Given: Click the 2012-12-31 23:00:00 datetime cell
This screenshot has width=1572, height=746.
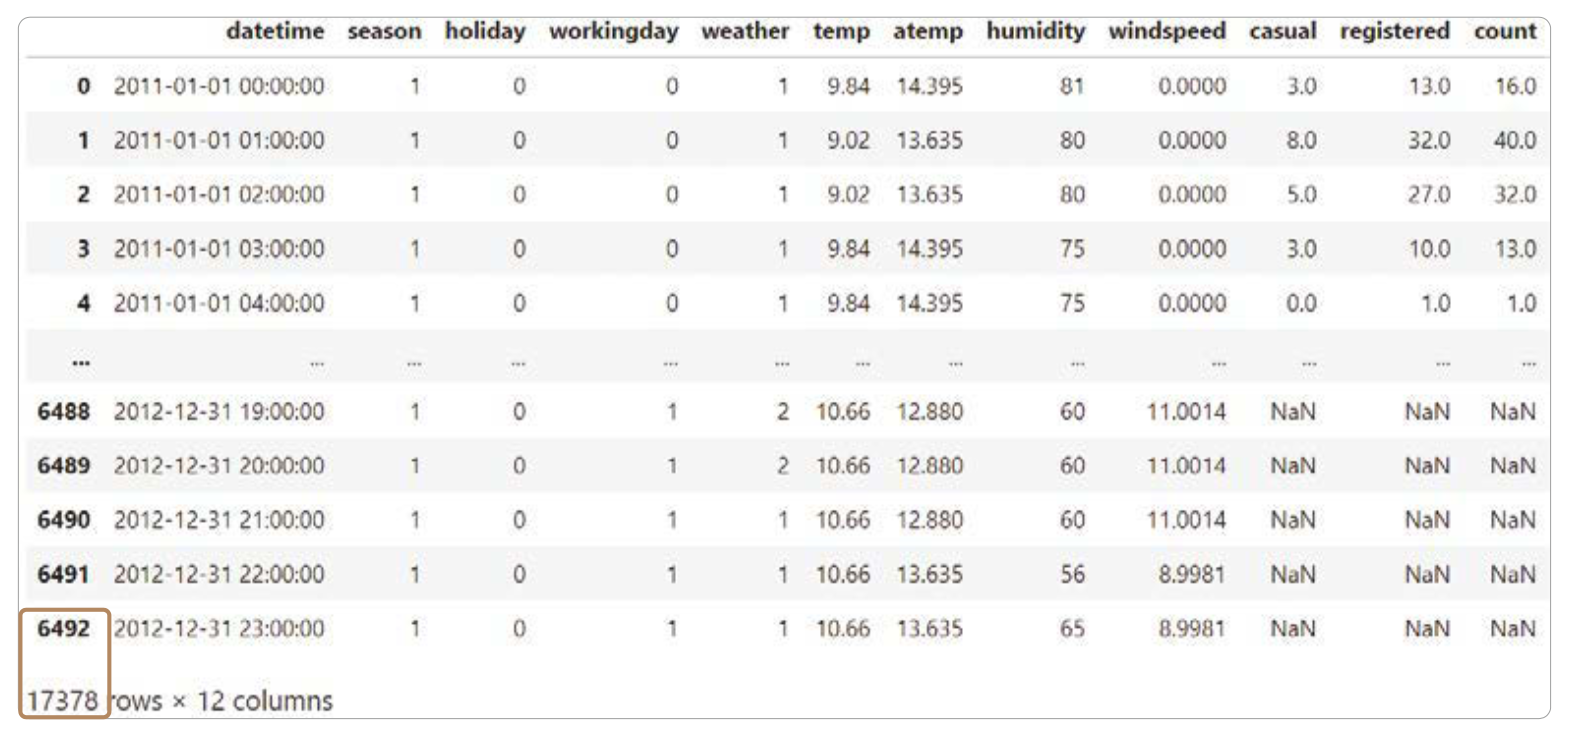Looking at the screenshot, I should pos(218,629).
